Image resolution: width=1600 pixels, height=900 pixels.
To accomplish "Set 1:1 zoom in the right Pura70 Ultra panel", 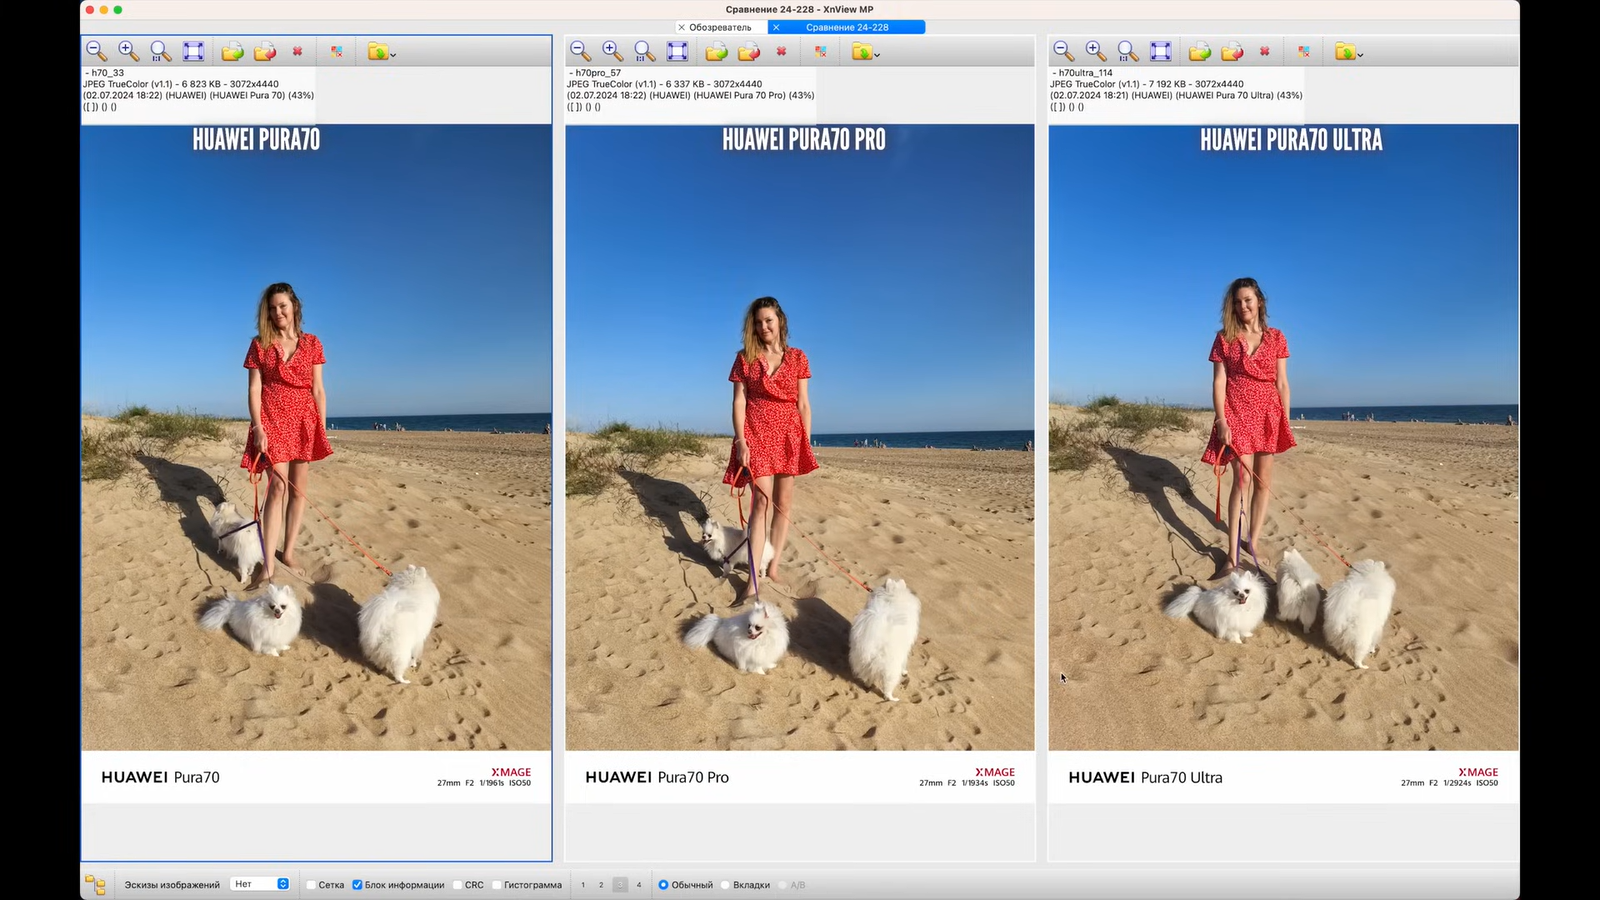I will pos(1128,51).
